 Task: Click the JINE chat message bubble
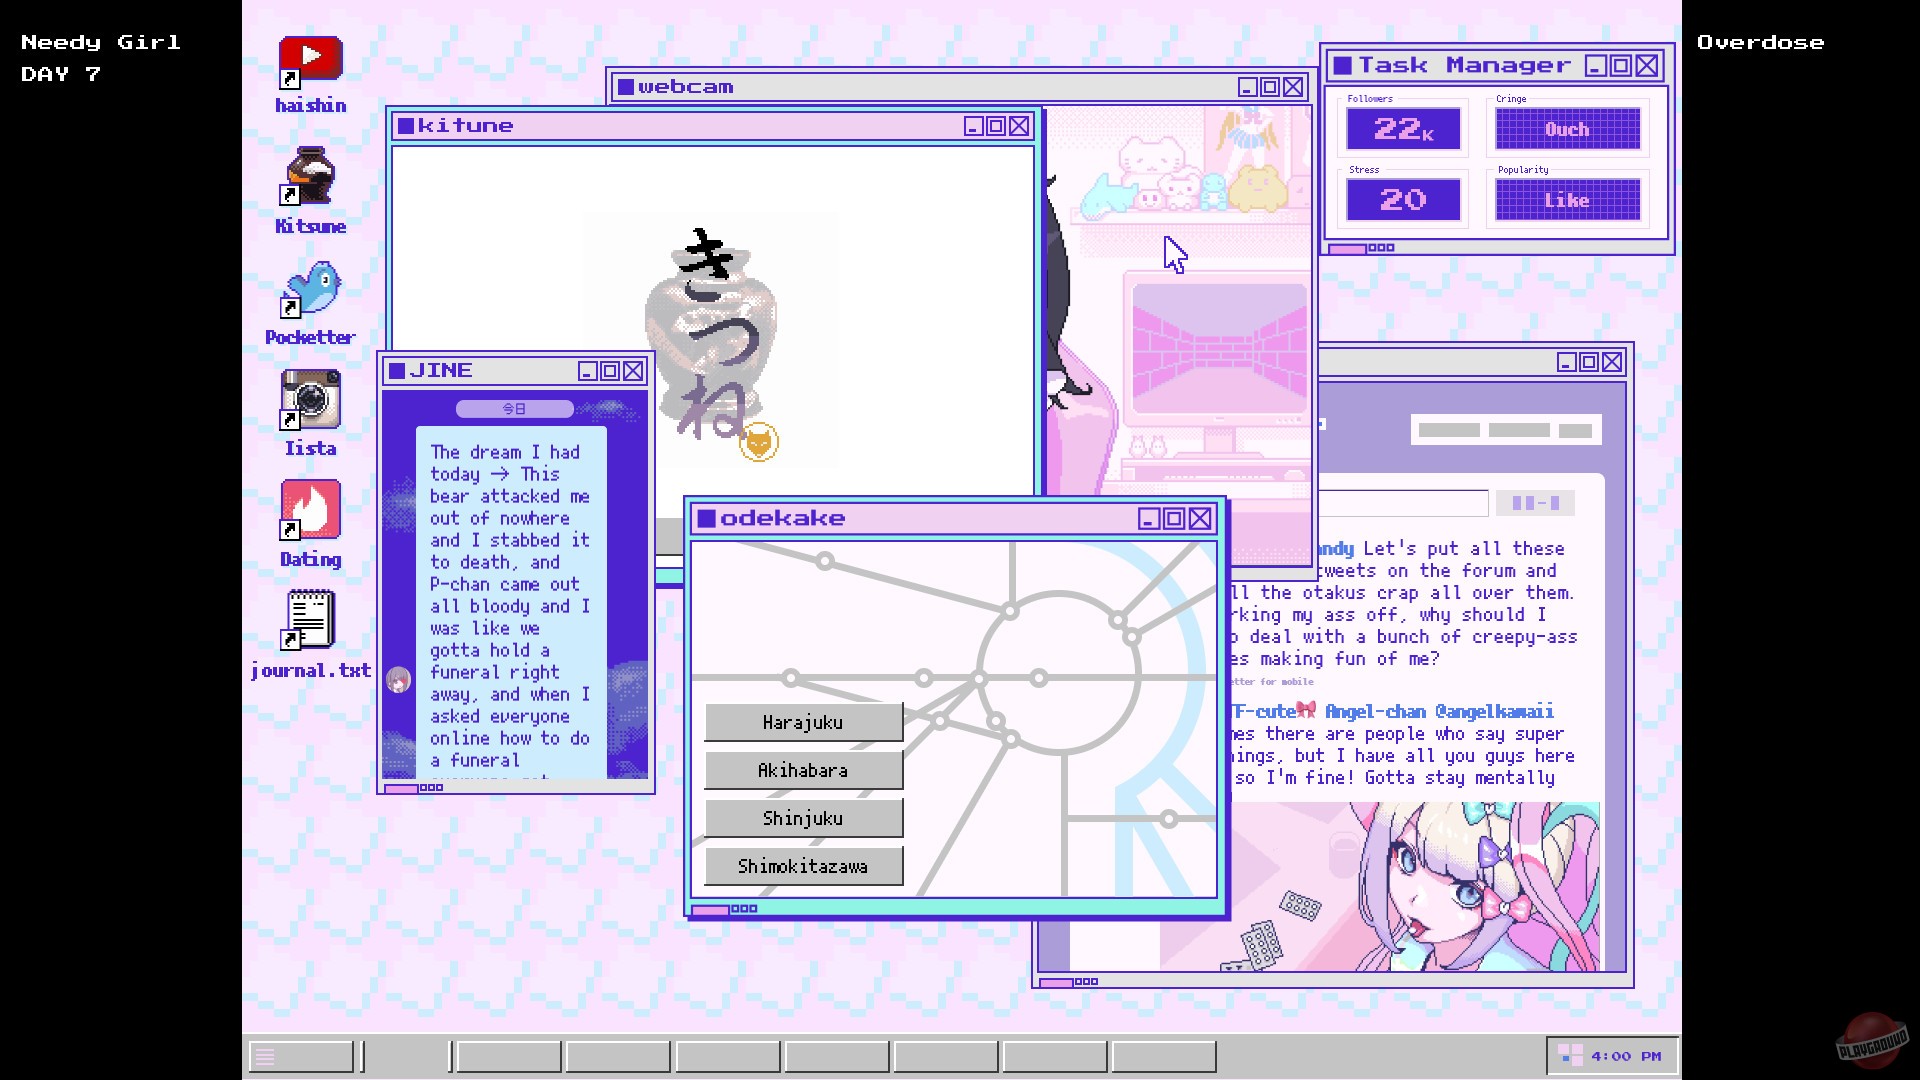tap(511, 600)
